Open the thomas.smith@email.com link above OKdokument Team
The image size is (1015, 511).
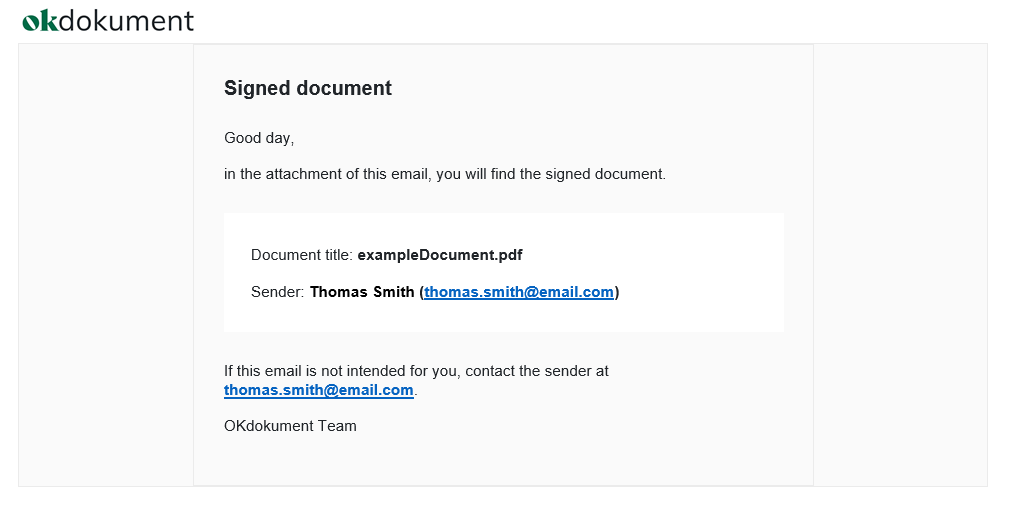pos(318,390)
